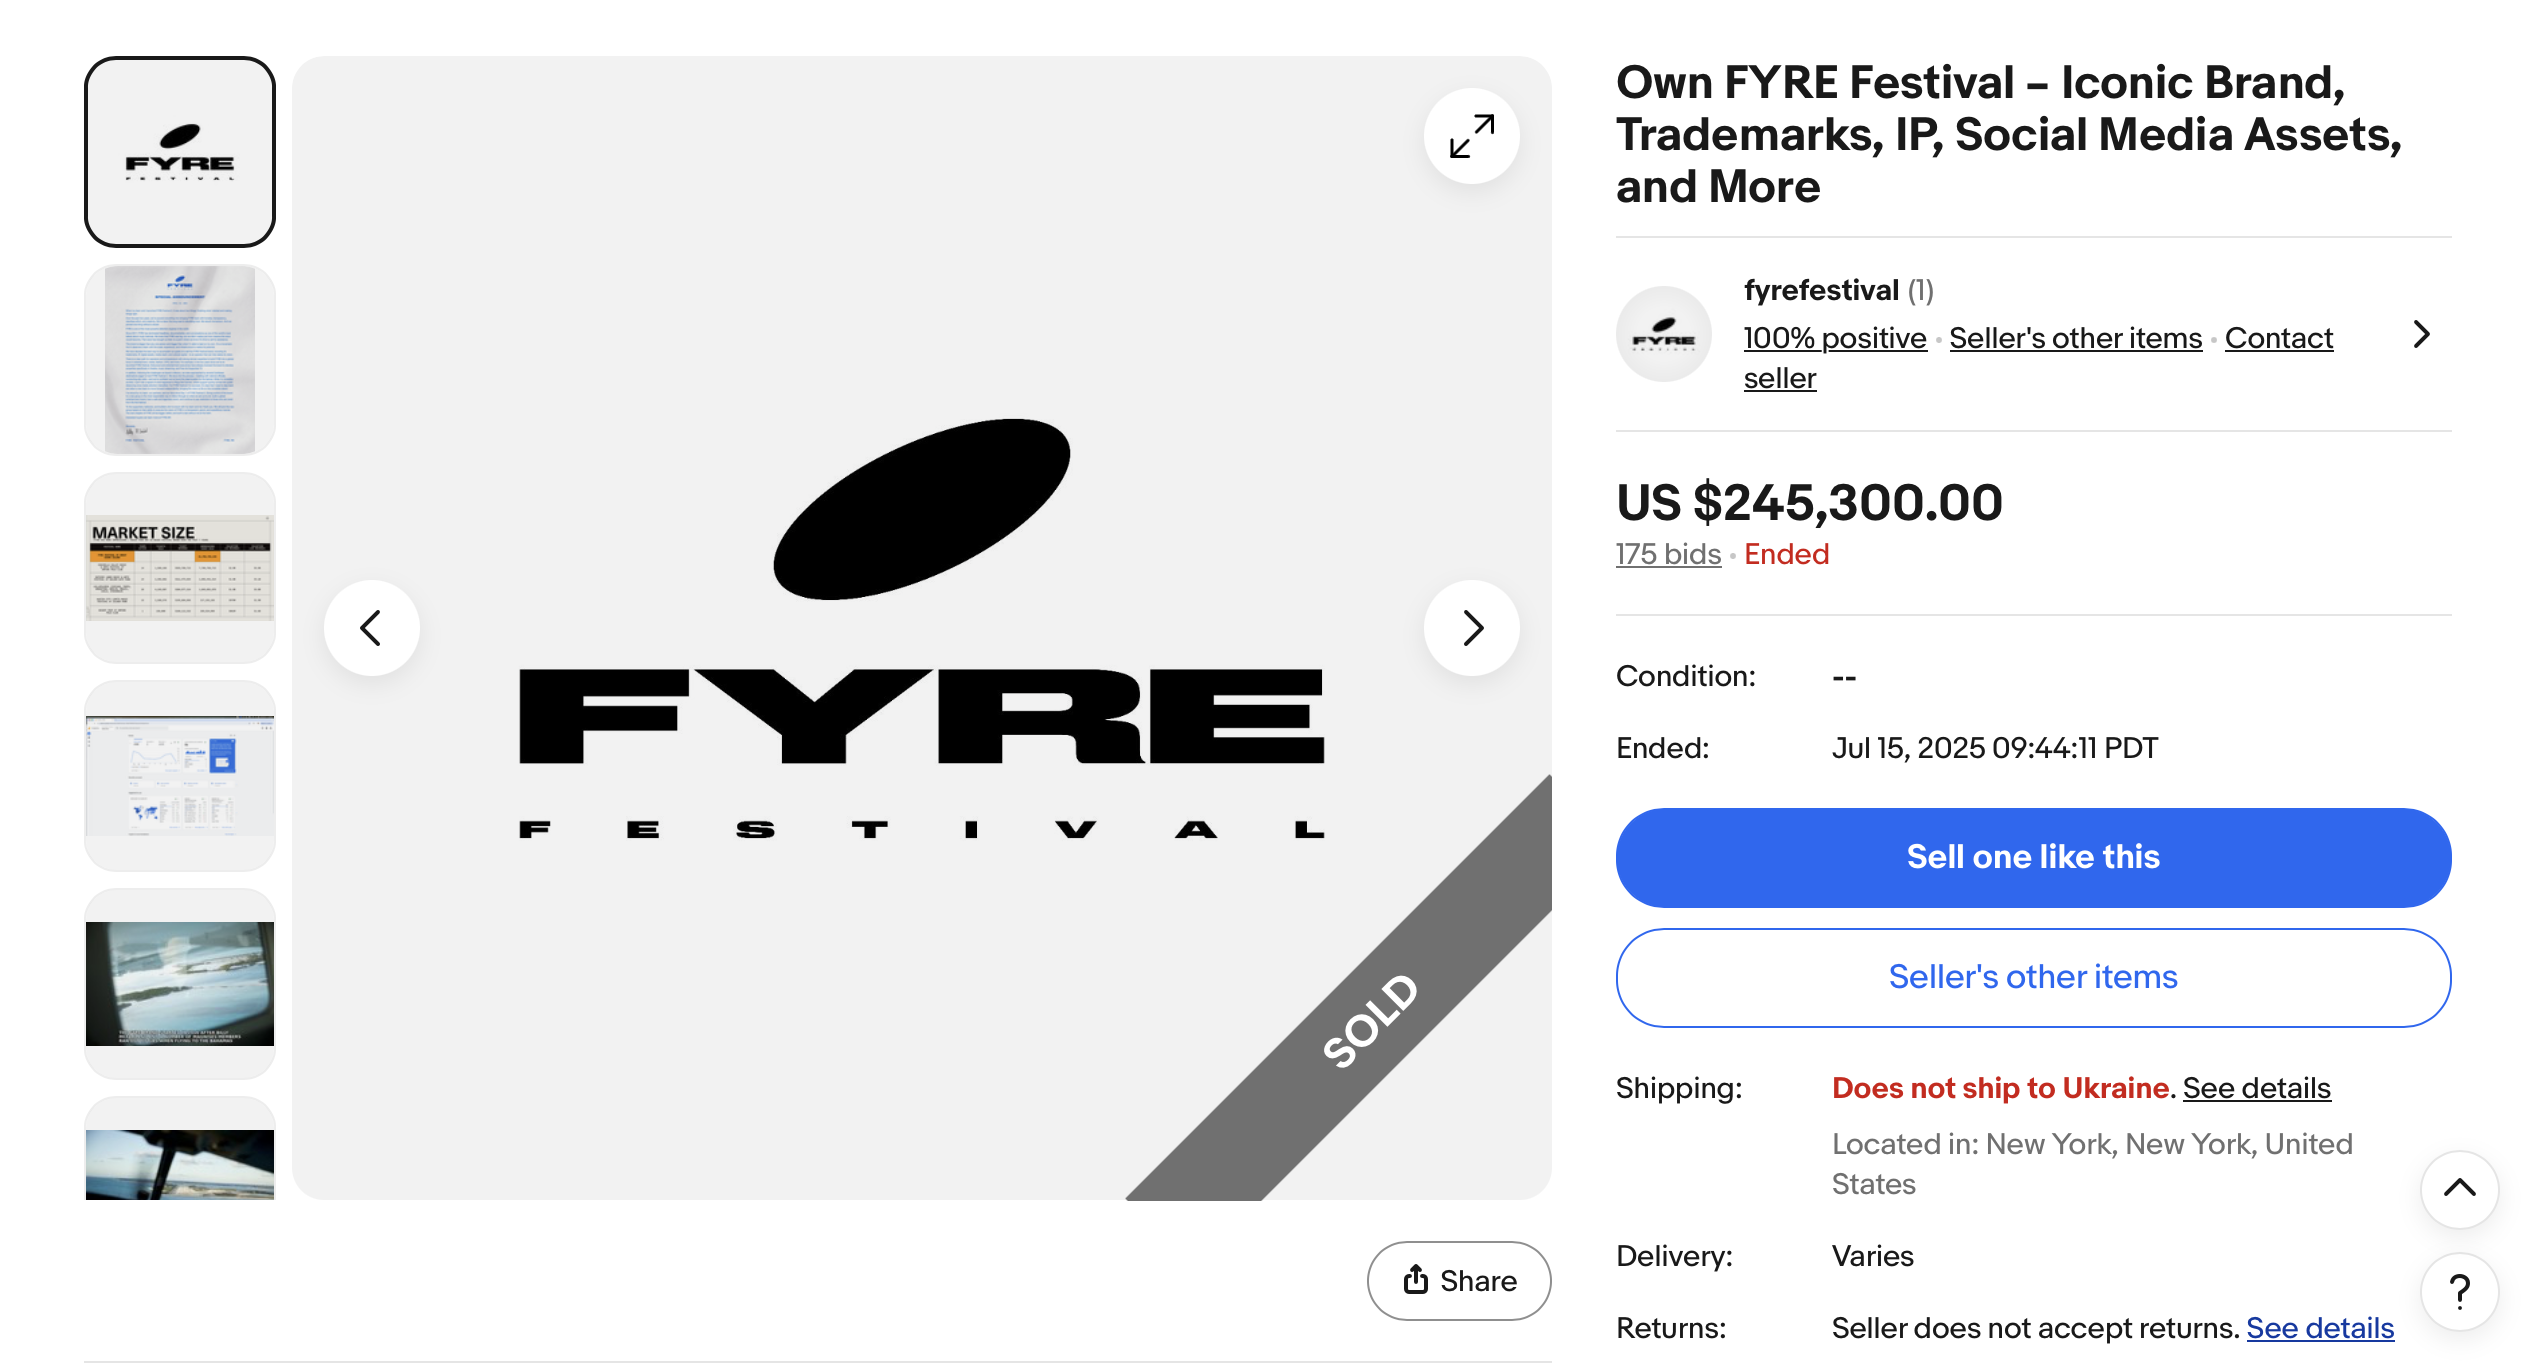
Task: Open the help question mark button
Action: coord(2459,1292)
